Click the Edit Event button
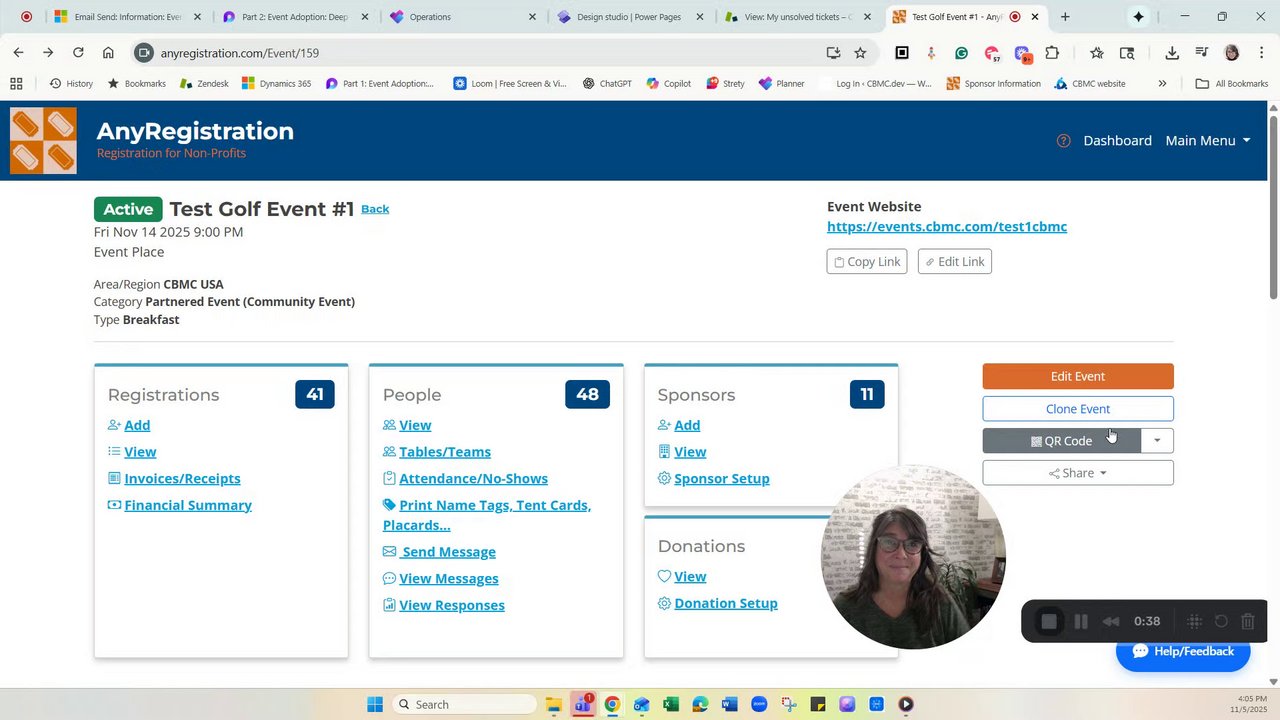The height and width of the screenshot is (720, 1280). 1078,377
